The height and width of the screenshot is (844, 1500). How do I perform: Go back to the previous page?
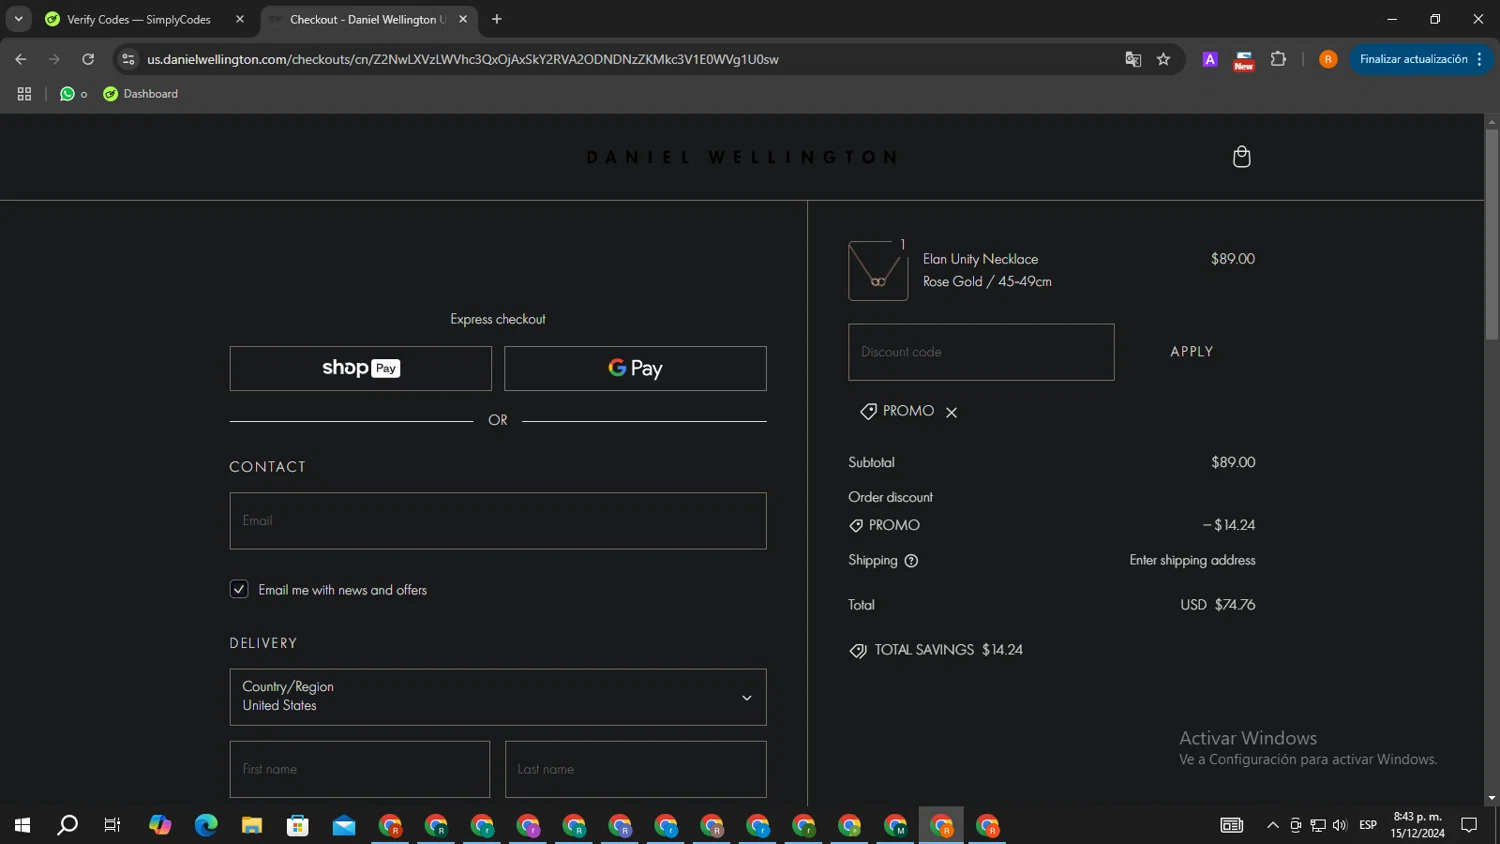(x=21, y=59)
